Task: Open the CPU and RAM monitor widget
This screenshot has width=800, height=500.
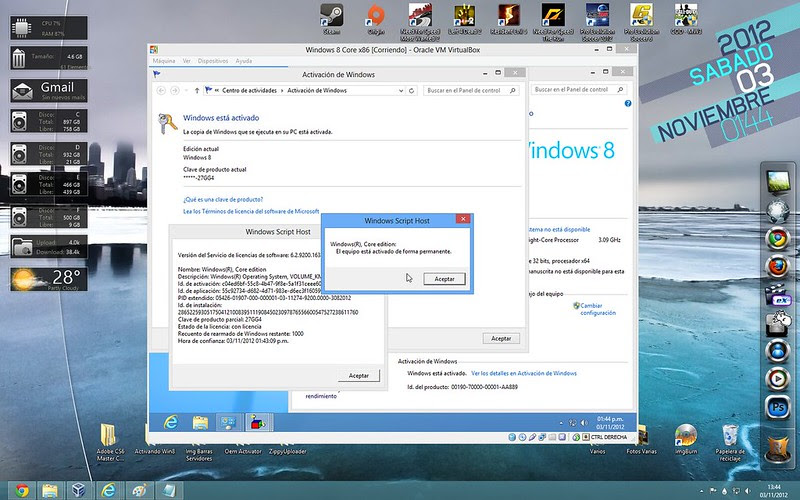Action: (49, 28)
